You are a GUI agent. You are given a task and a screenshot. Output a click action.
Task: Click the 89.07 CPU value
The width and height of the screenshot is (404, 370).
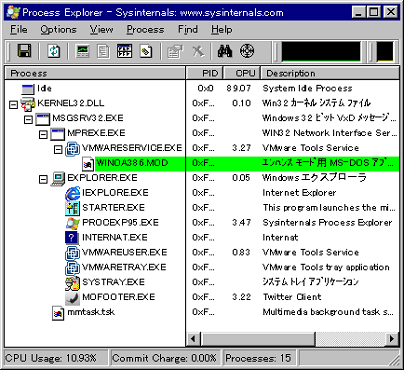pos(239,89)
